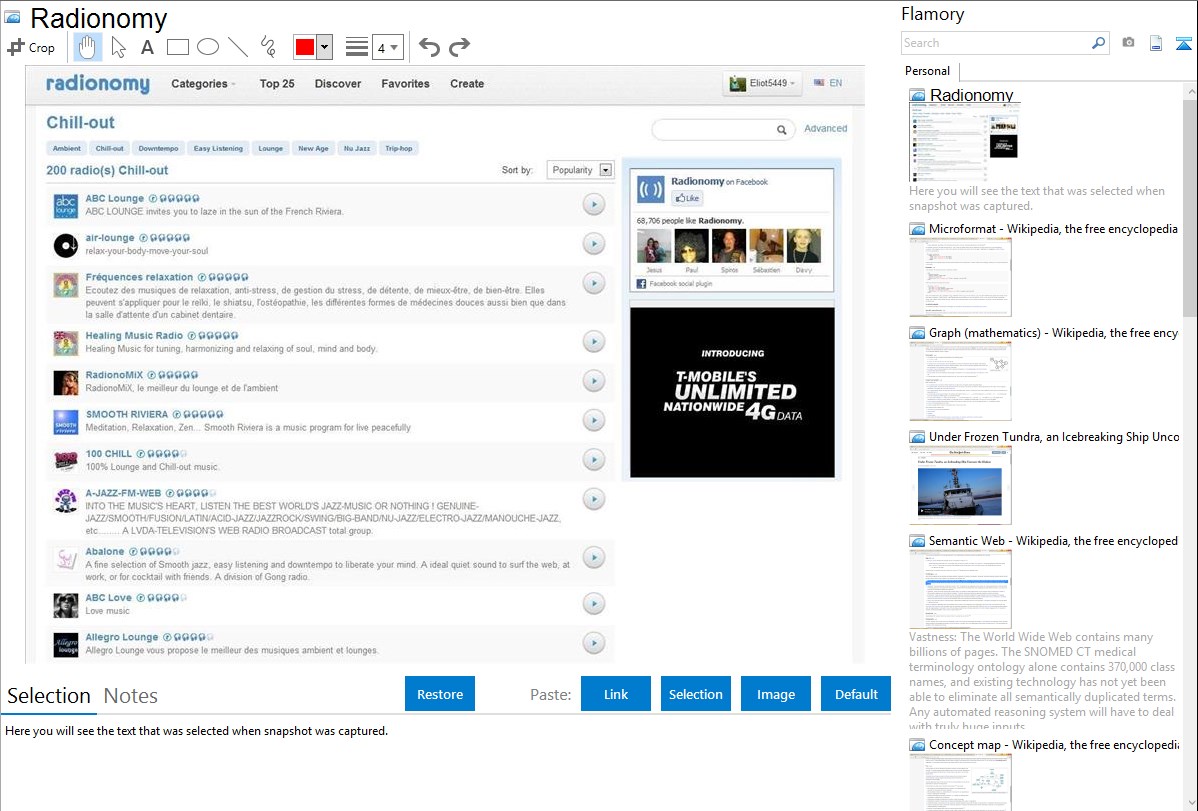Click the camera capture icon

coord(1128,43)
